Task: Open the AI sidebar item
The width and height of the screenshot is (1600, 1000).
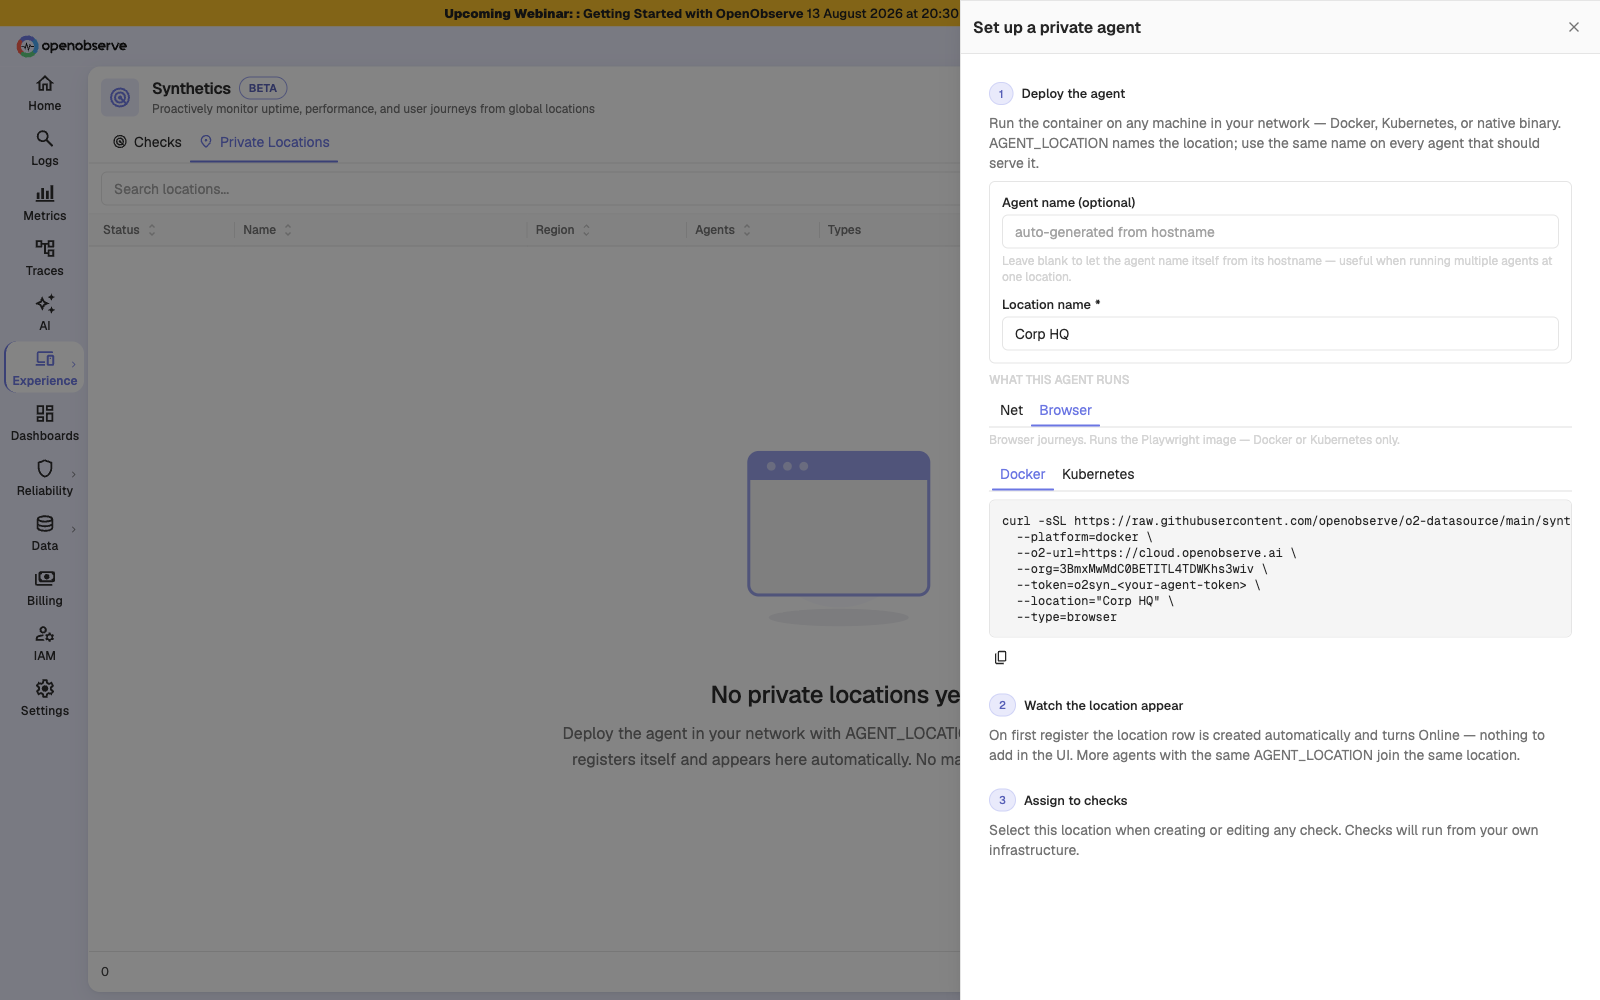Action: click(44, 313)
